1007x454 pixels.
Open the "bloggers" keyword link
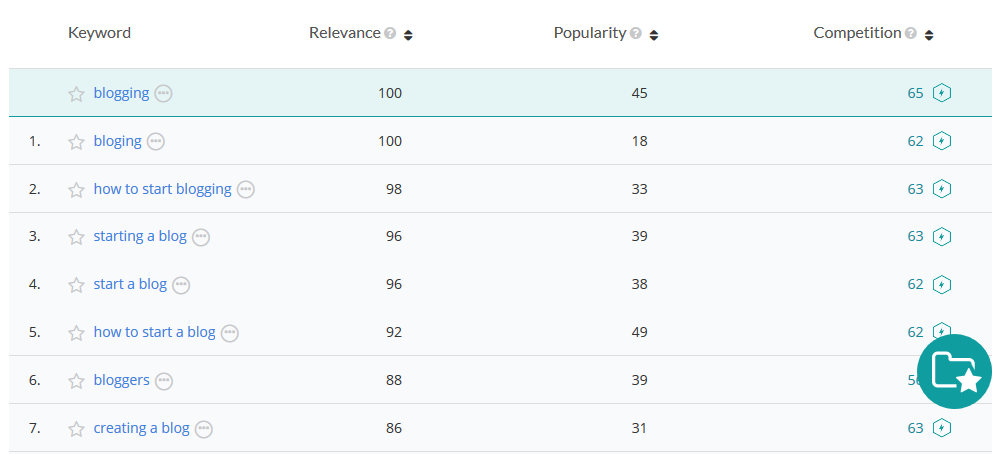tap(121, 380)
